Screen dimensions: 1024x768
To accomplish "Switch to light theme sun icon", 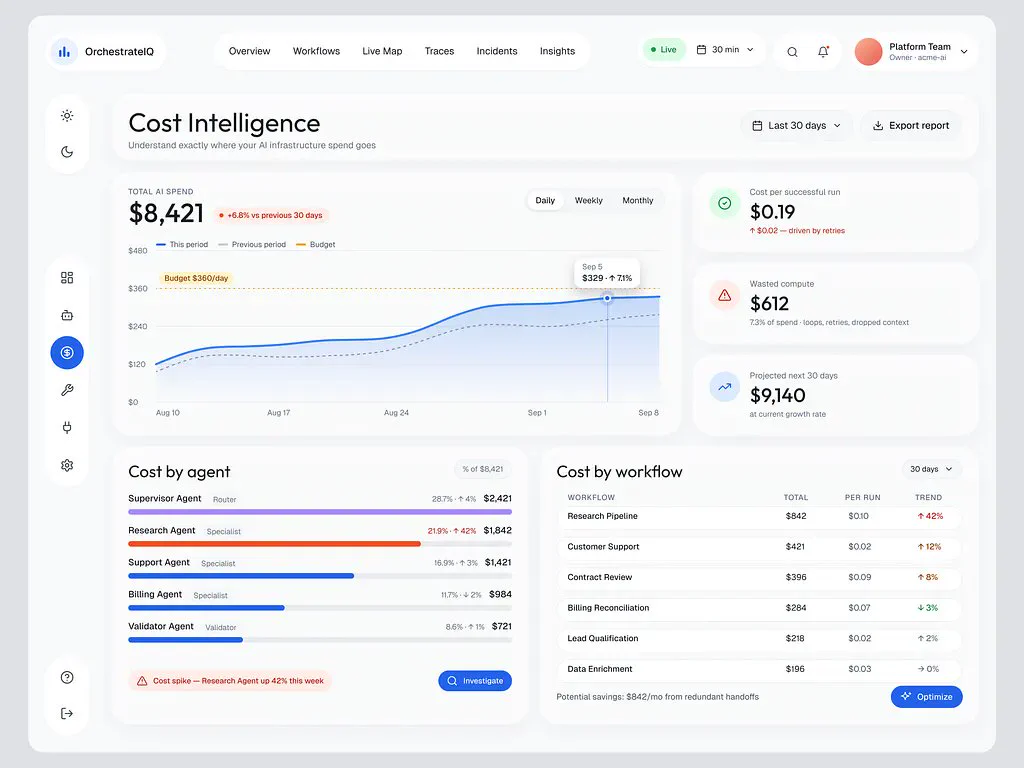I will point(67,116).
